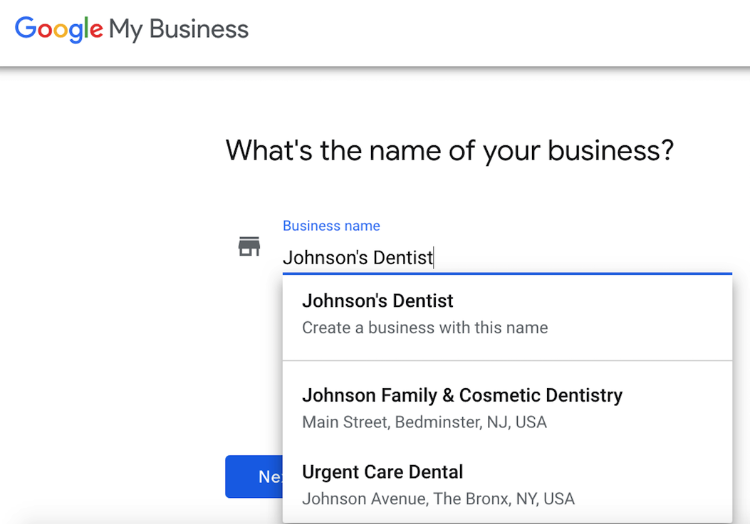The image size is (750, 524).
Task: Click "Johnson Avenue, The Bronx, NY, USA" address
Action: pos(438,499)
